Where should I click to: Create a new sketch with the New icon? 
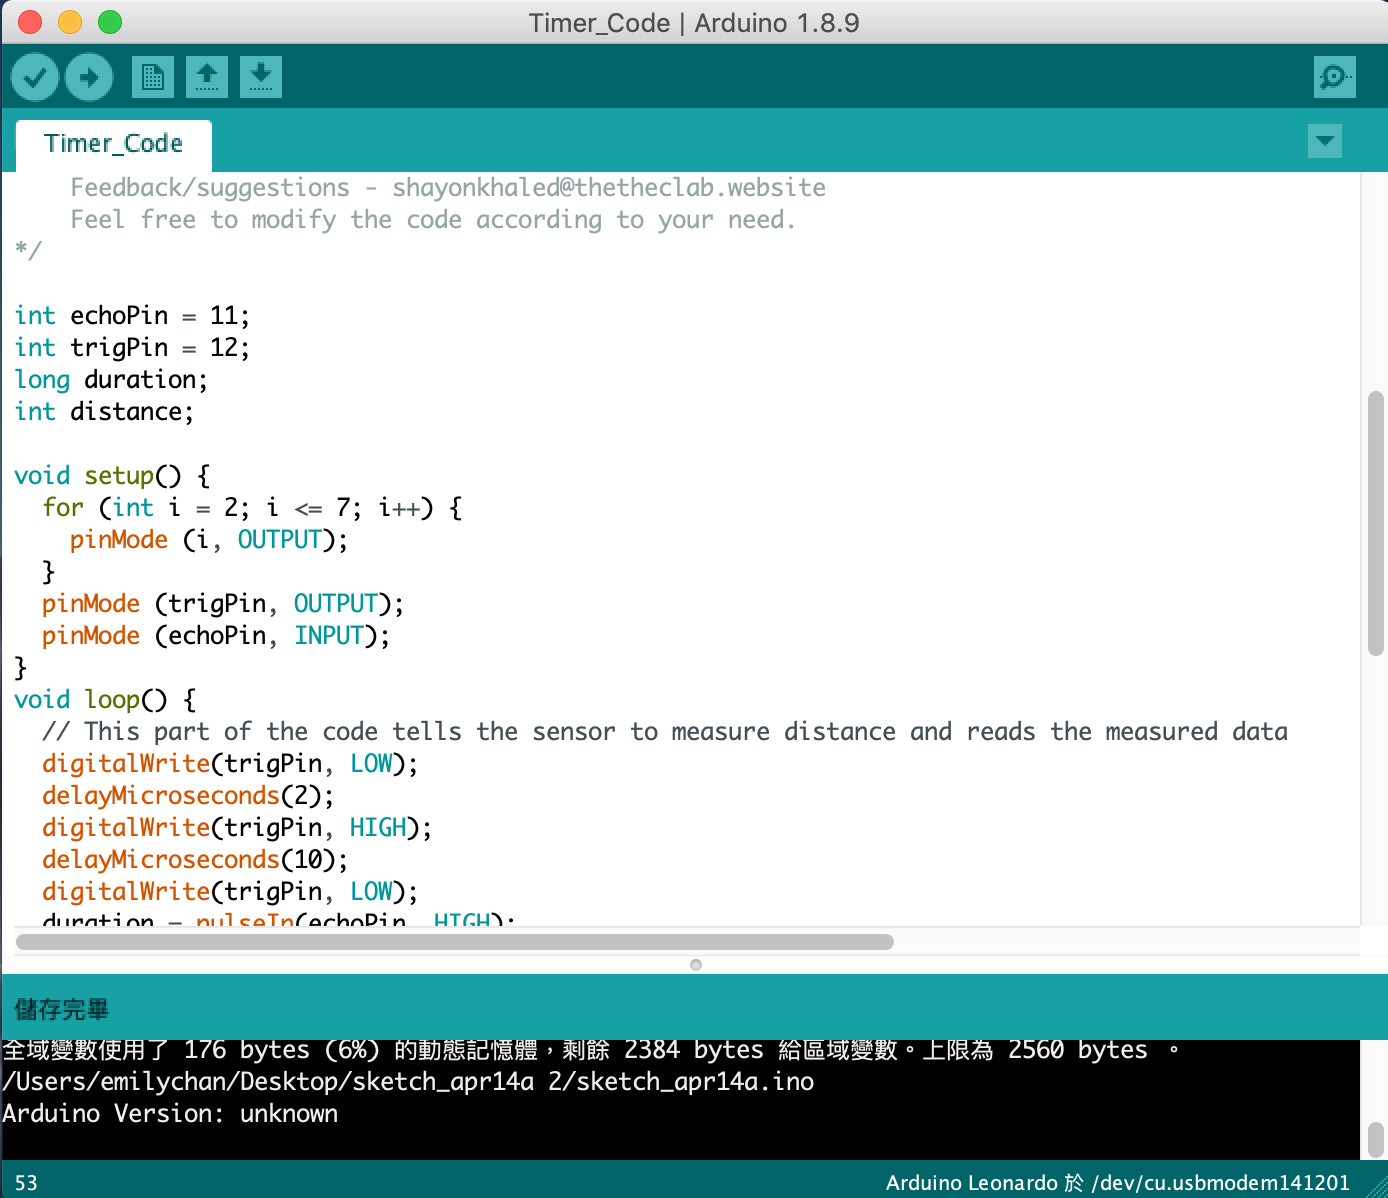pos(153,77)
